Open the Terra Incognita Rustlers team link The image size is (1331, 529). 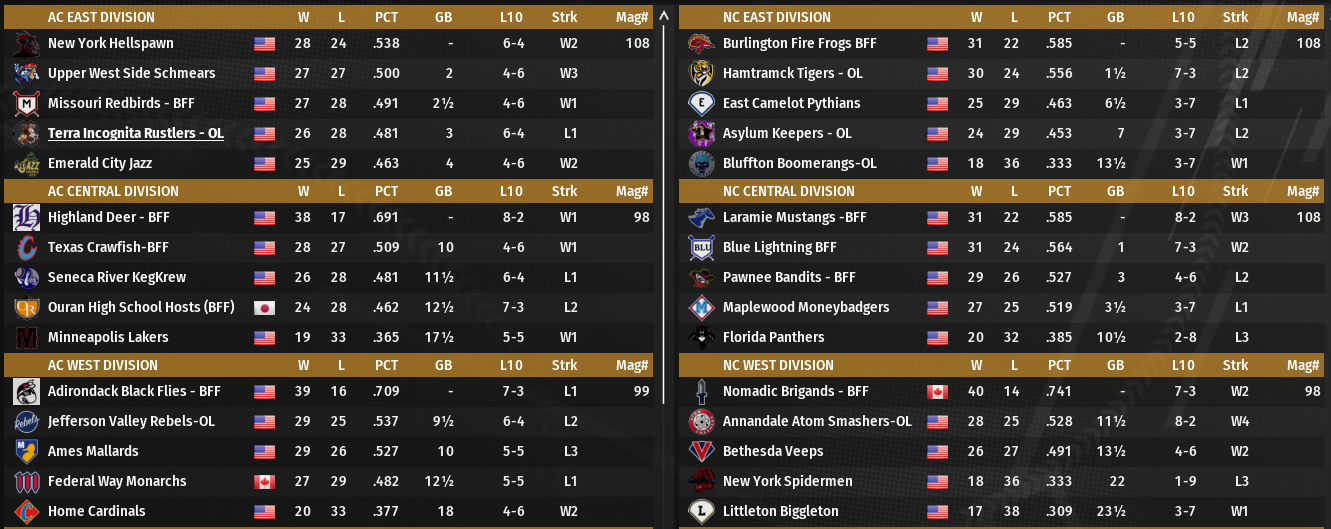point(136,134)
